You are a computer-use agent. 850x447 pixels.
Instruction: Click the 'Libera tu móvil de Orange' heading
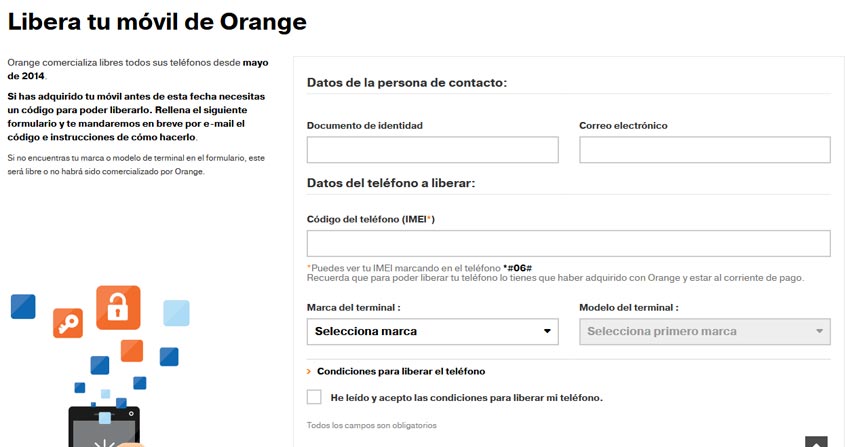[x=157, y=22]
